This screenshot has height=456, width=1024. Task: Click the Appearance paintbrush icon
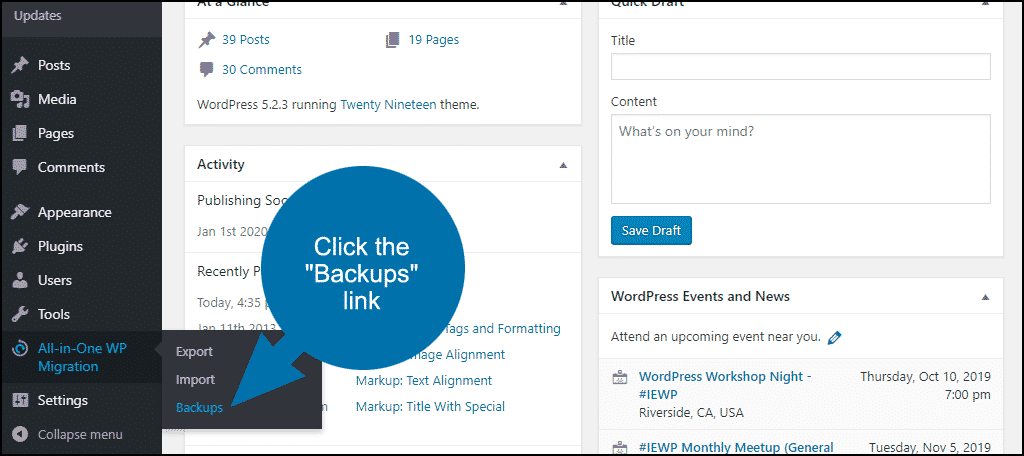coord(20,212)
